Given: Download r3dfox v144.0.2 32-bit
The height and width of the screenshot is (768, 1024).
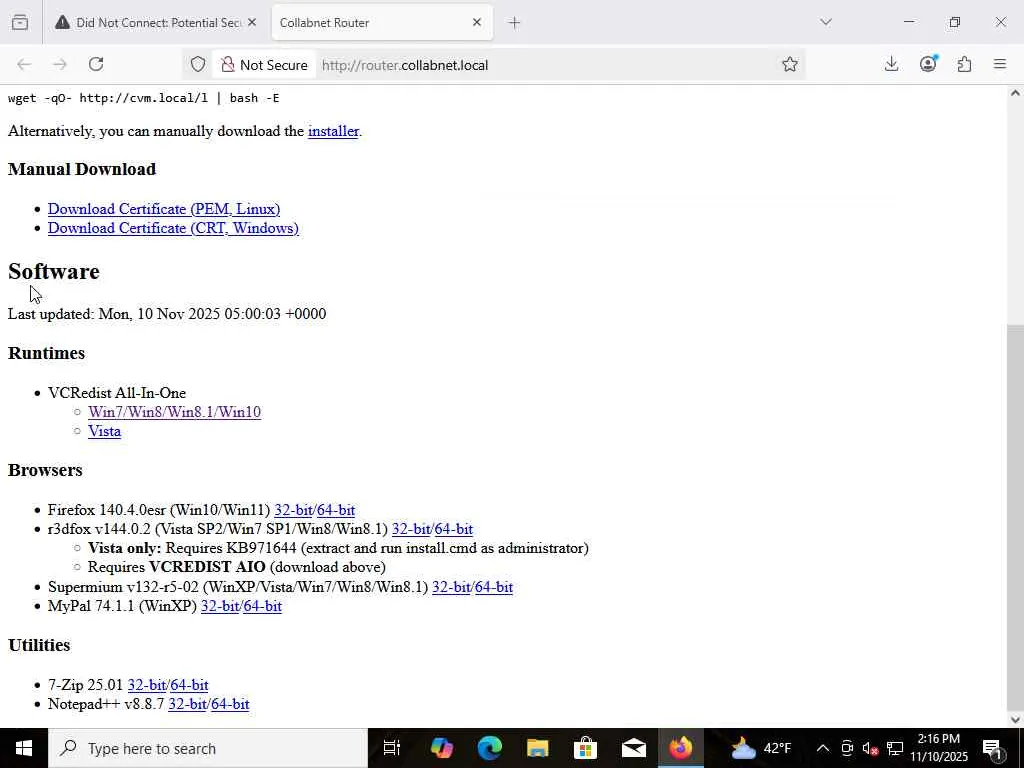Looking at the screenshot, I should coord(411,529).
